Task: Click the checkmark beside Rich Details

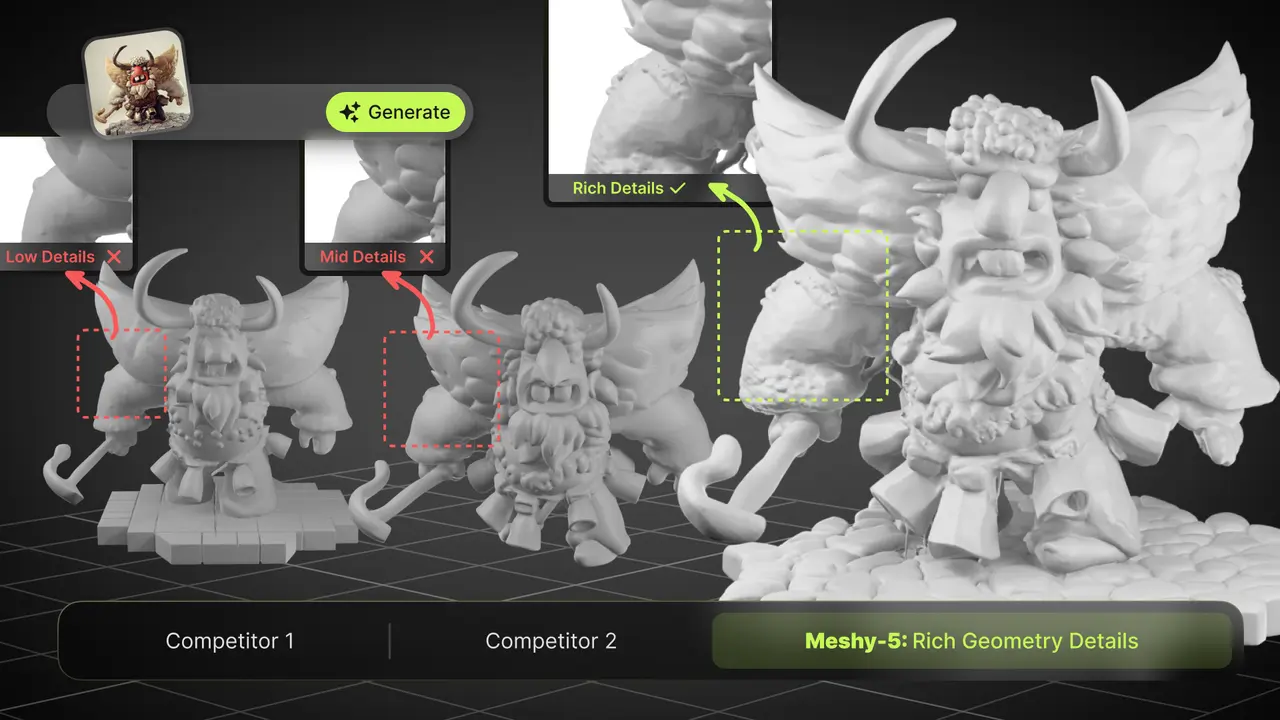Action: coord(678,188)
